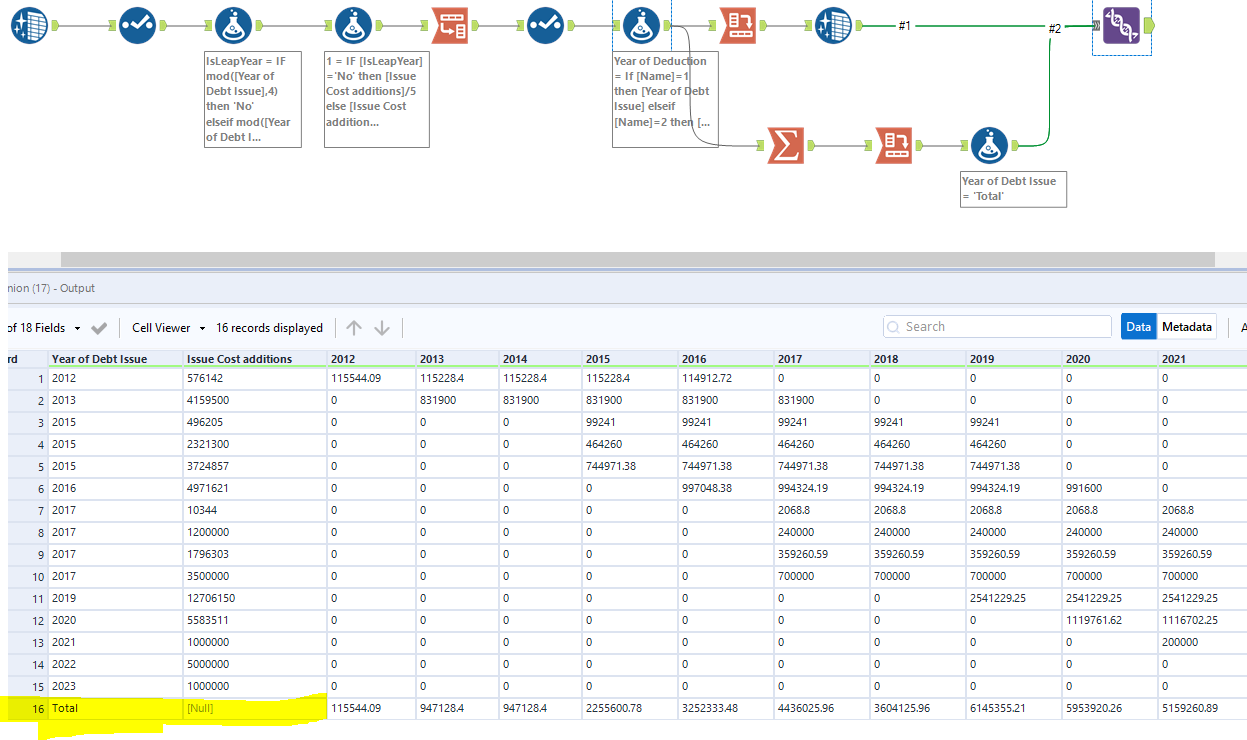Open the Cross Tab tool after the Summarize
The width and height of the screenshot is (1247, 740).
(x=894, y=146)
